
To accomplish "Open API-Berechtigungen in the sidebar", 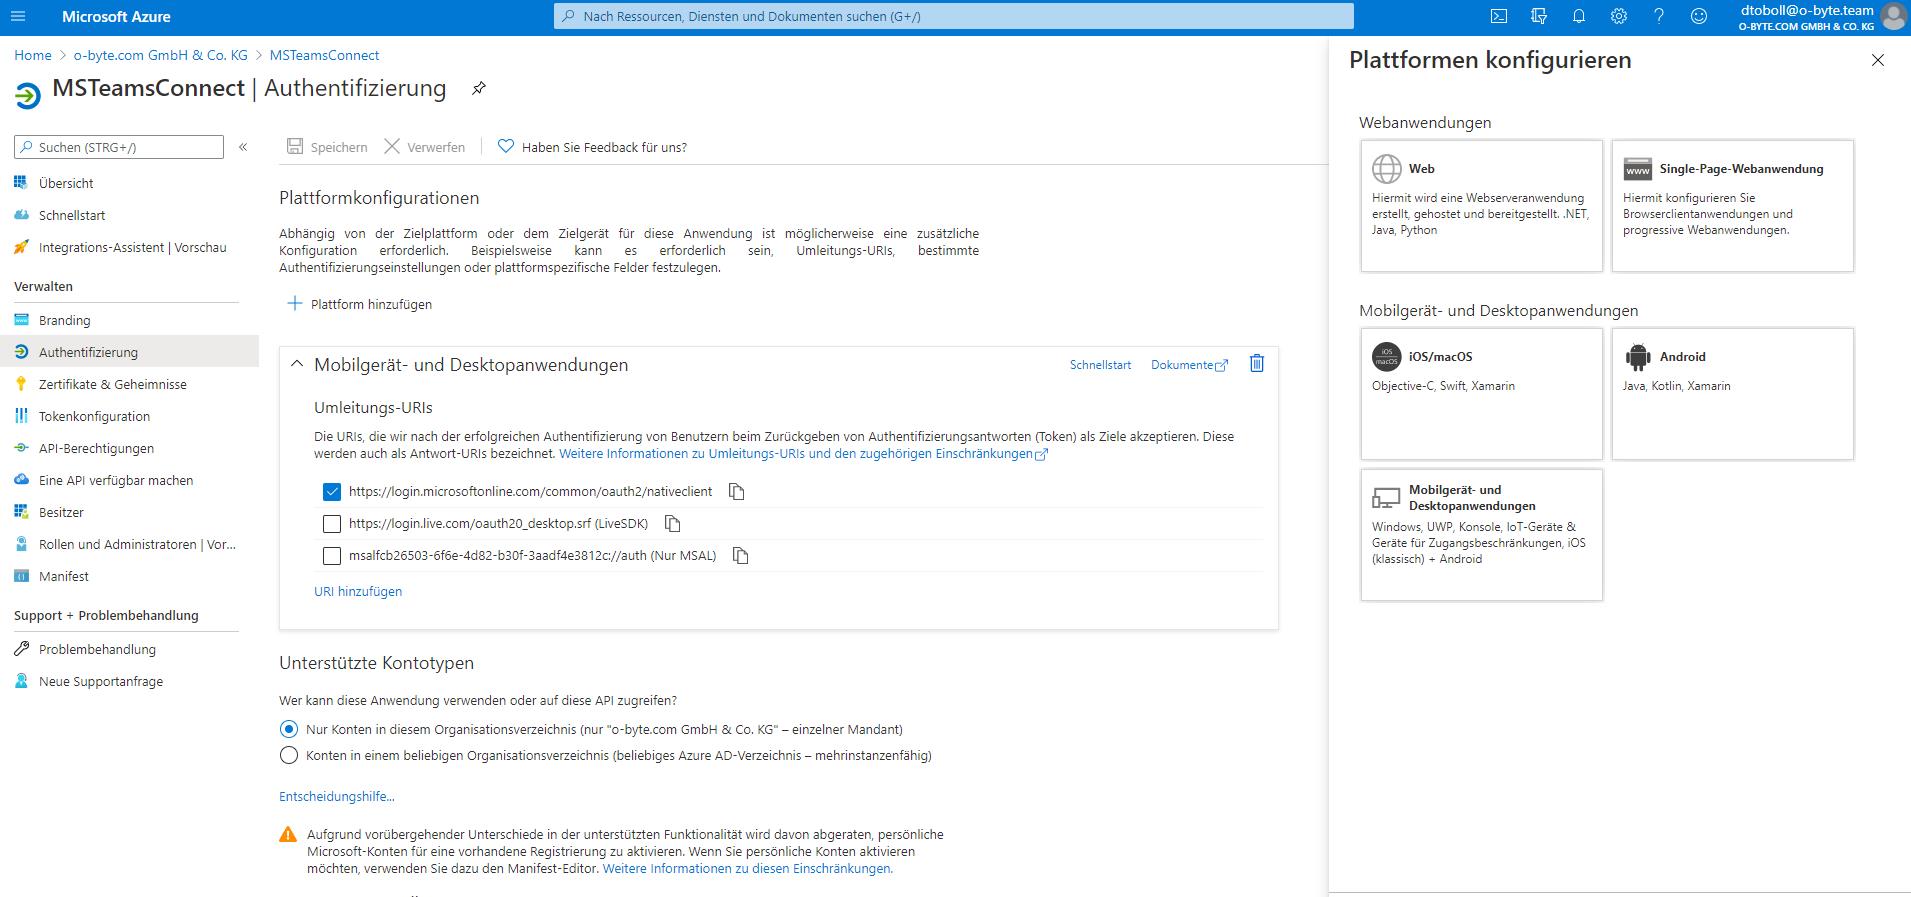I will coord(96,448).
